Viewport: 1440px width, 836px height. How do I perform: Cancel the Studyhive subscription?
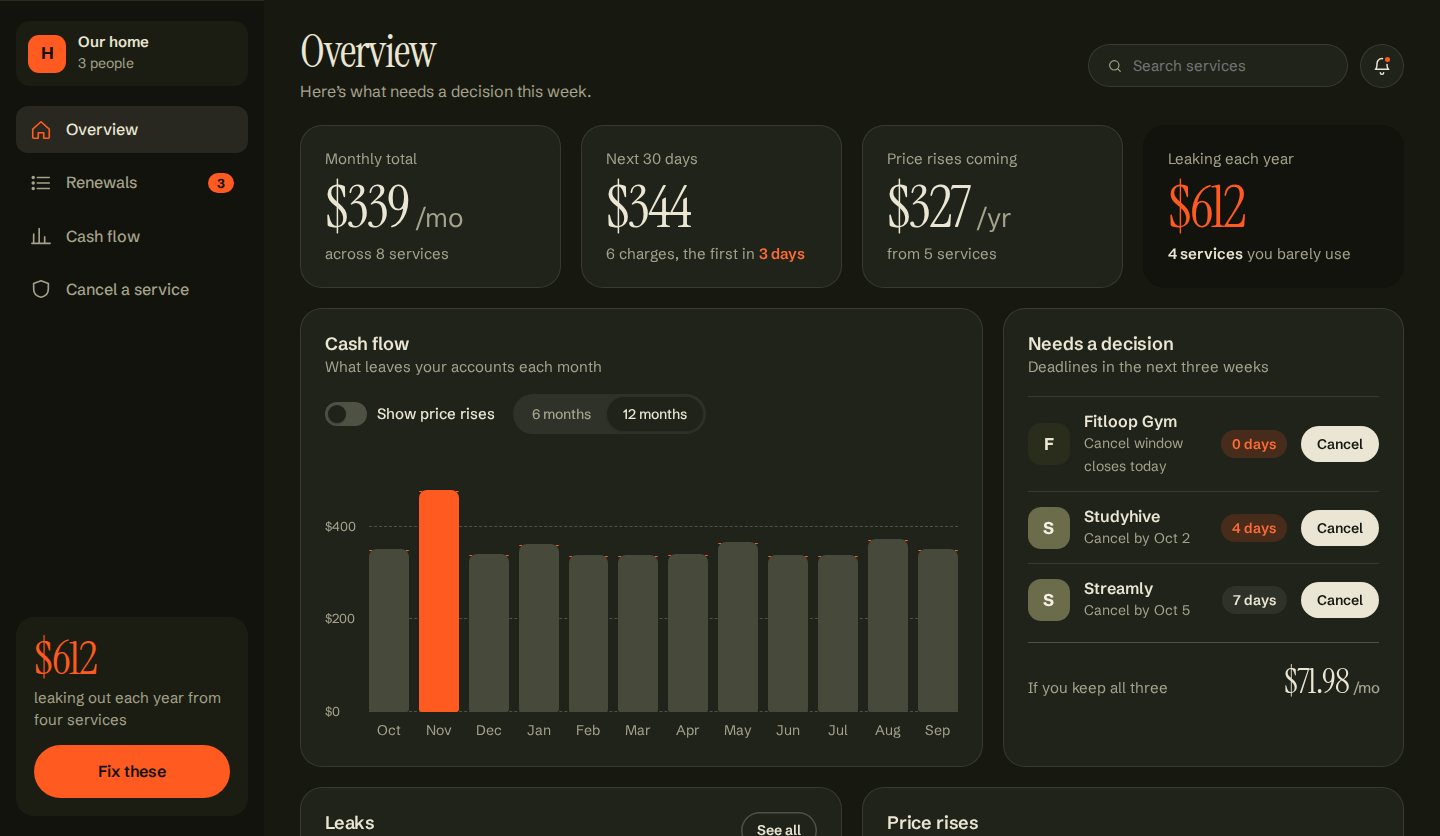click(1340, 528)
